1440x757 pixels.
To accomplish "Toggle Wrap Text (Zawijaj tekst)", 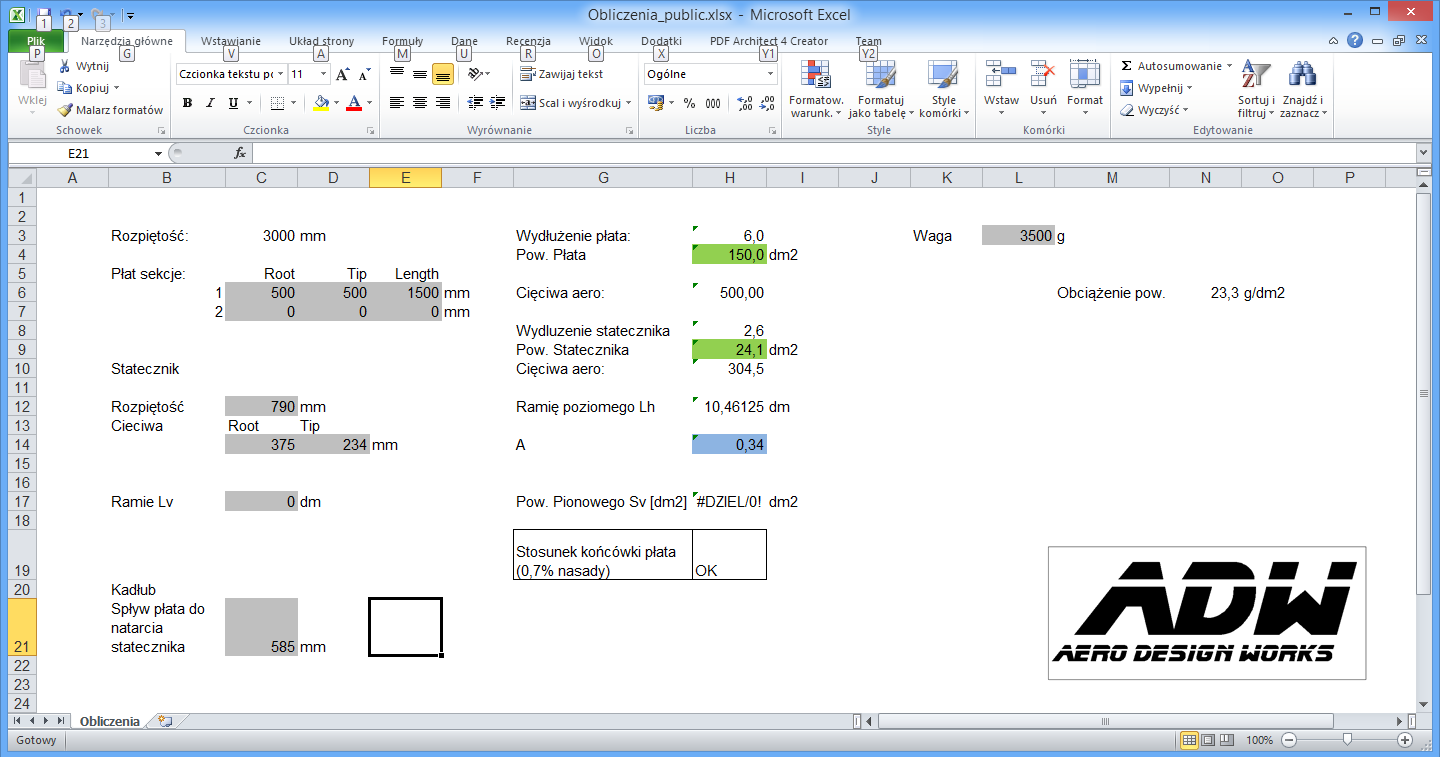I will pos(561,74).
